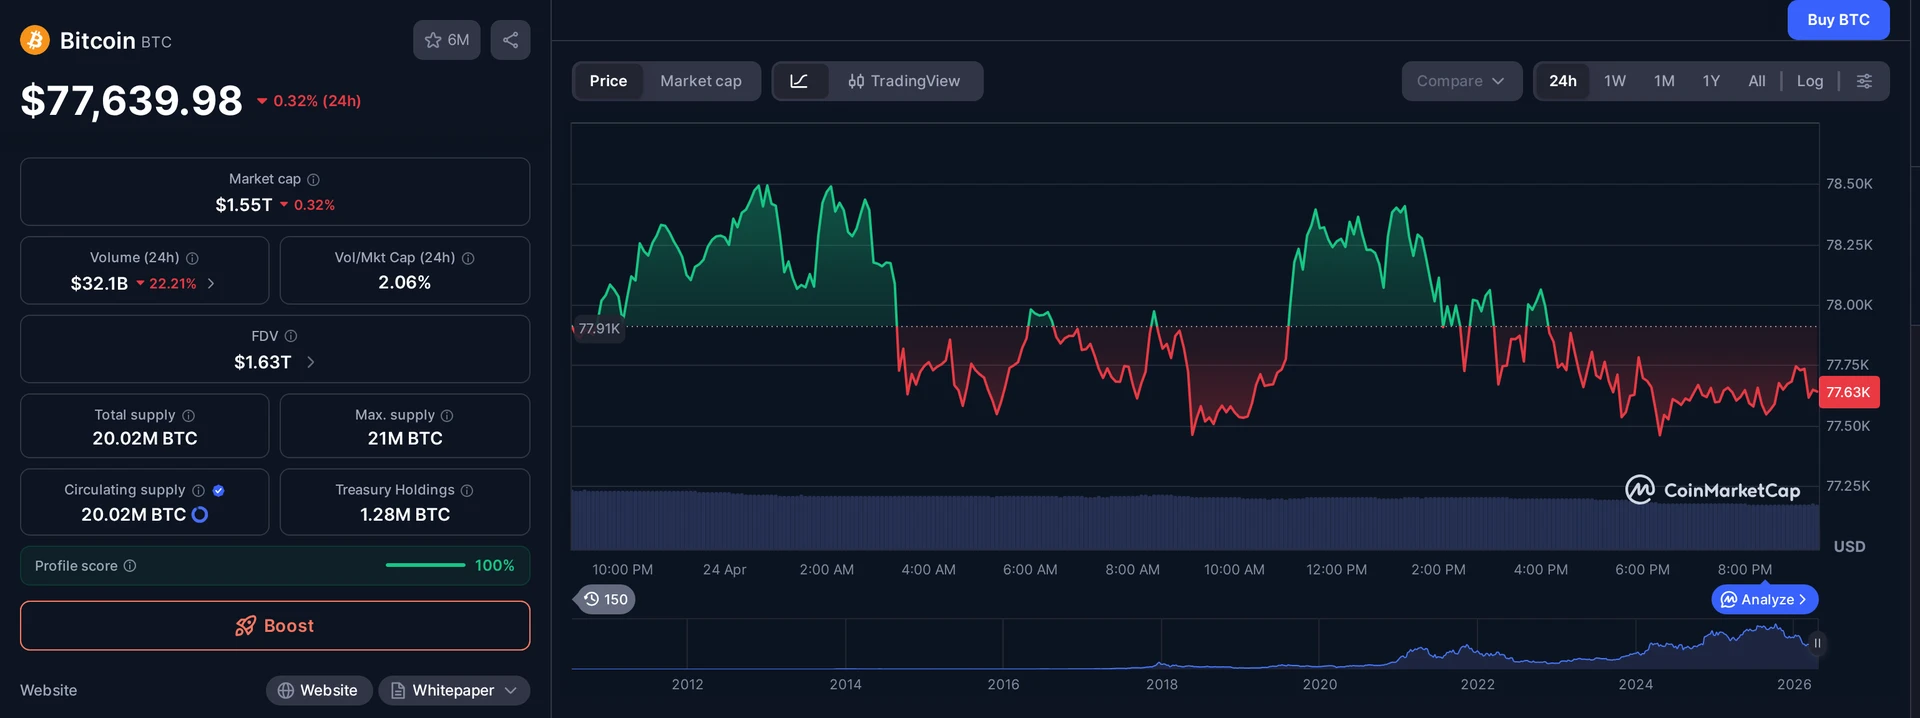Click the verified checkmark badge
The width and height of the screenshot is (1920, 718).
tap(218, 490)
